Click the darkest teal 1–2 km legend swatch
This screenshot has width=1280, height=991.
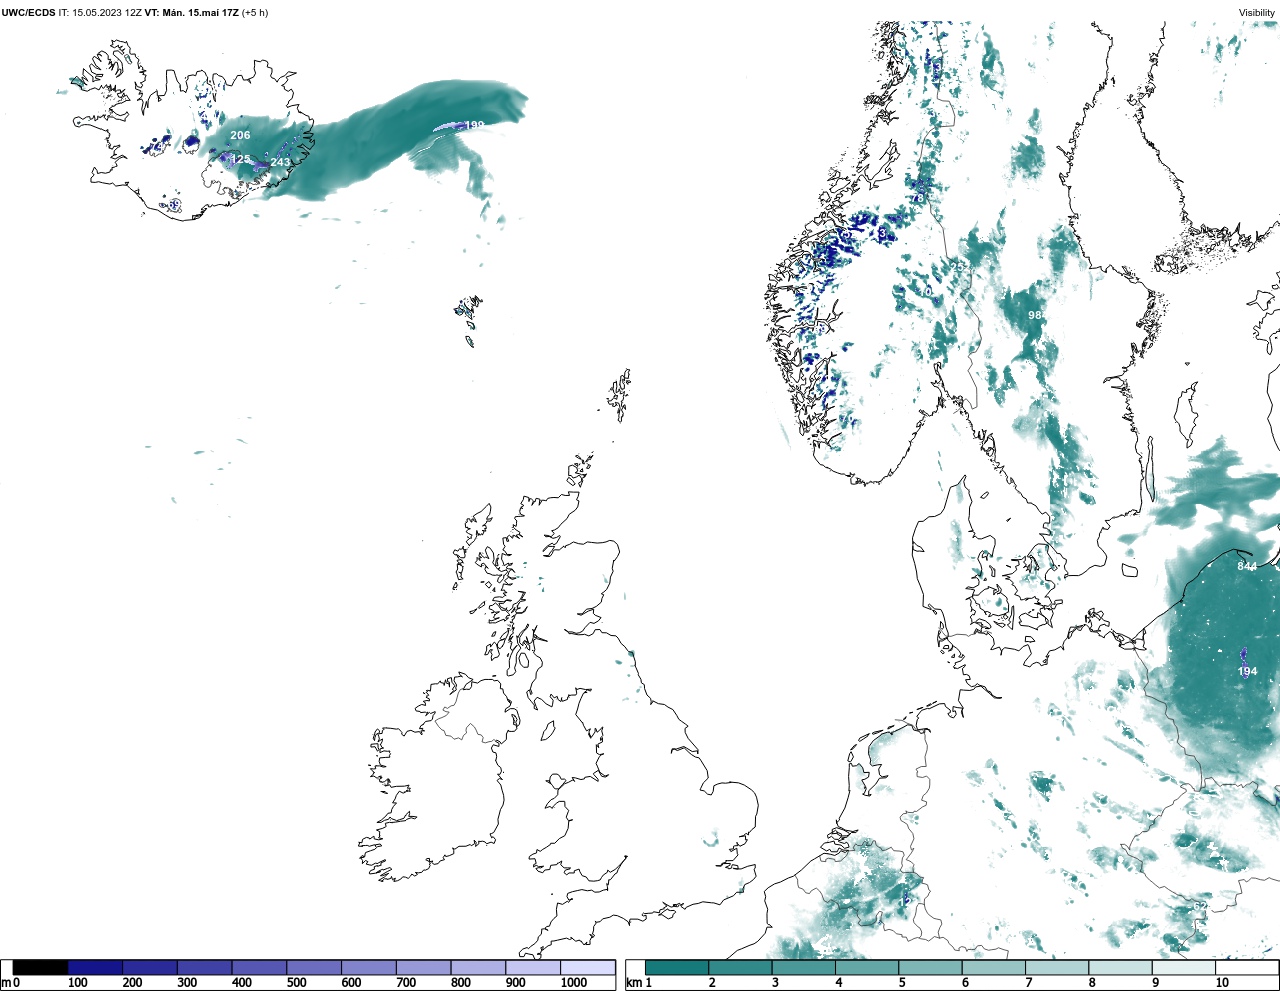[x=677, y=967]
